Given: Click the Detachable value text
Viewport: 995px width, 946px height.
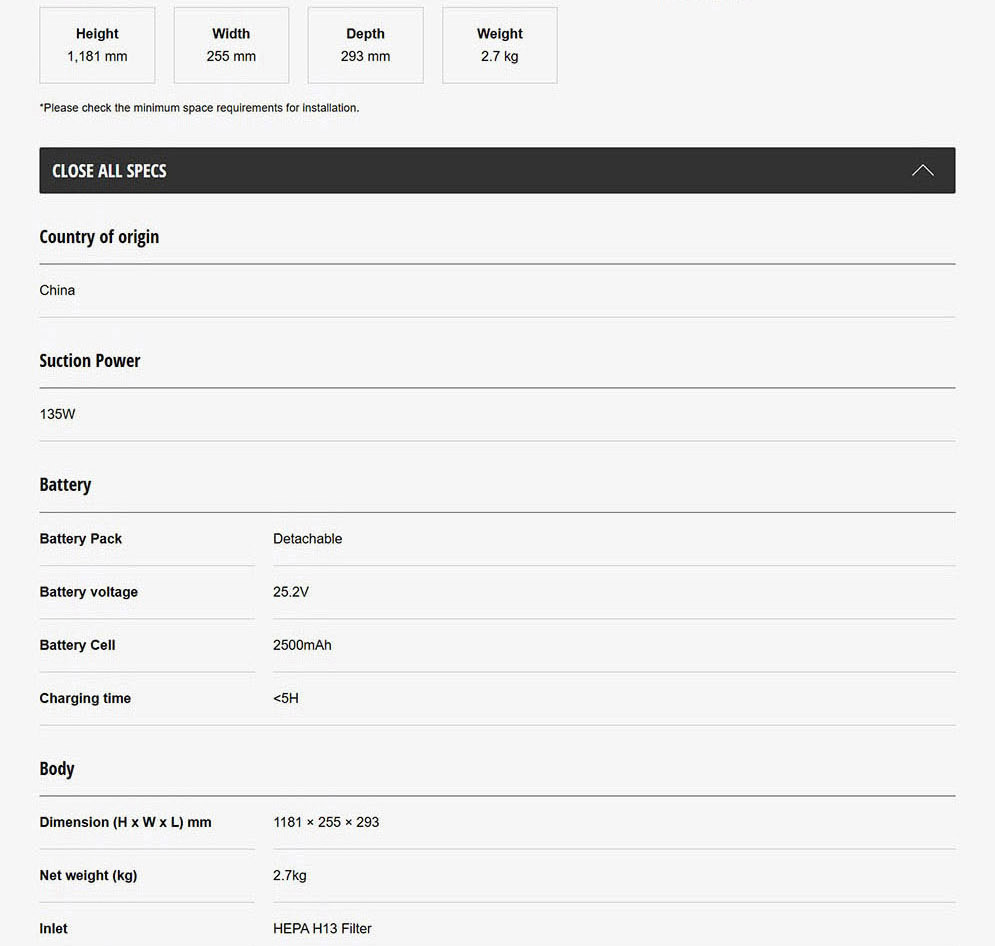Looking at the screenshot, I should (x=308, y=539).
